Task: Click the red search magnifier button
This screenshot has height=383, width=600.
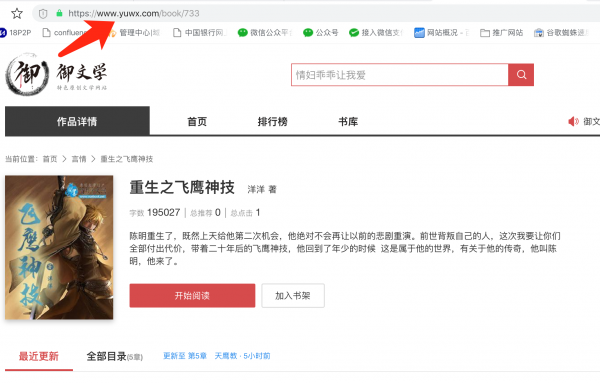Action: 521,75
